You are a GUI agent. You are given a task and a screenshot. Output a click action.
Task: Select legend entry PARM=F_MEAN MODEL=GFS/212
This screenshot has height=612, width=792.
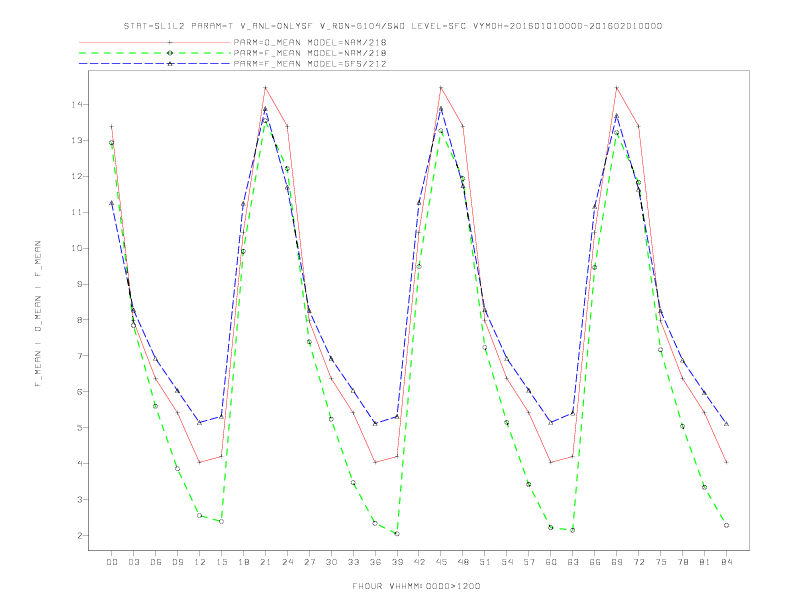pos(310,64)
